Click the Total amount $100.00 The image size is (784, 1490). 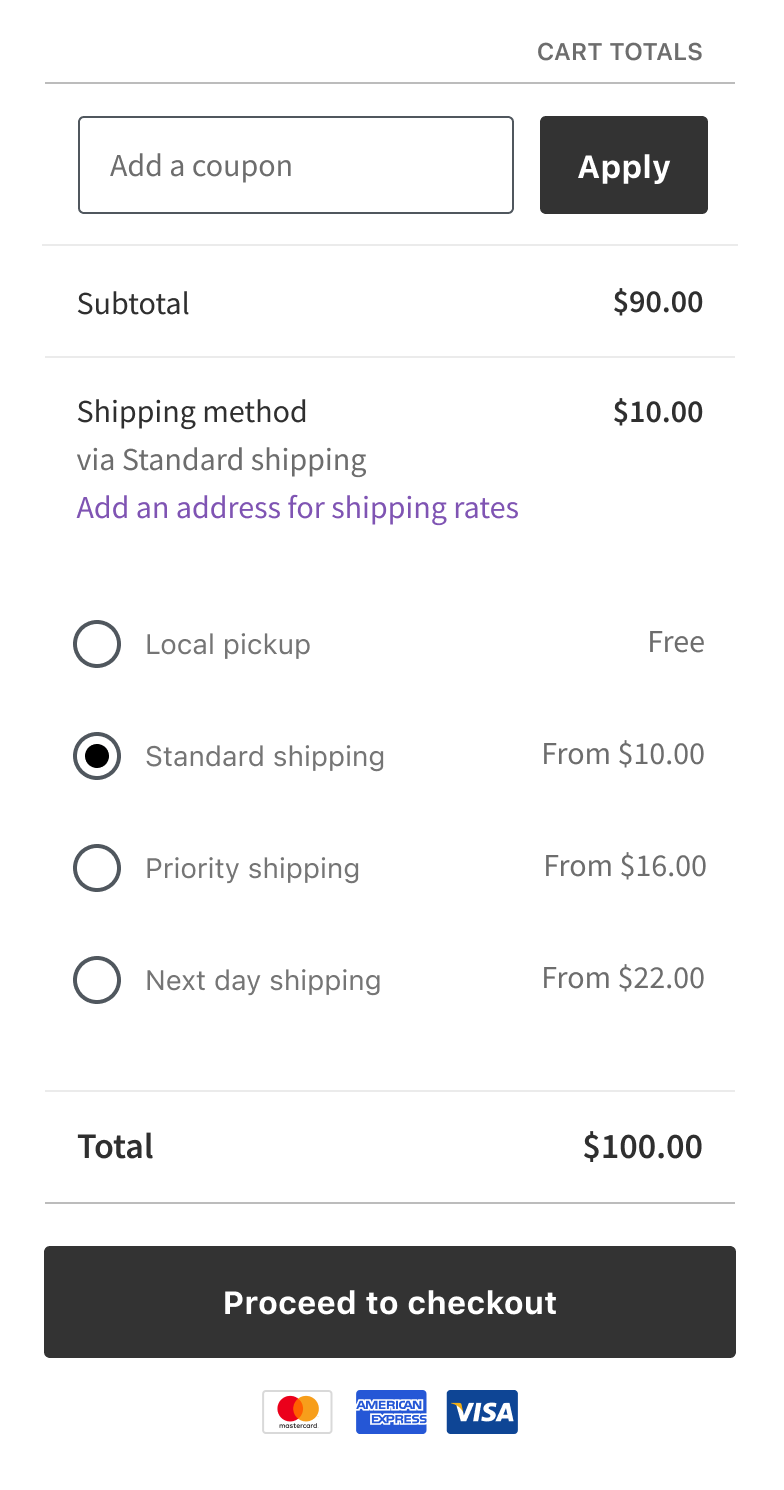(642, 1146)
